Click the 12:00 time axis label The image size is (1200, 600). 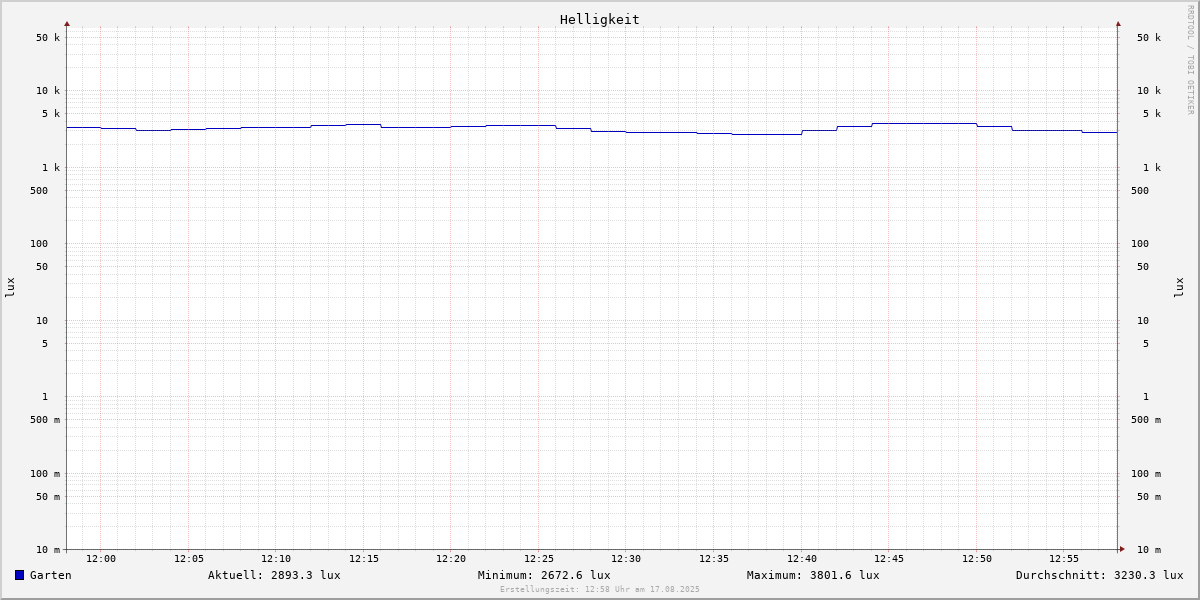(x=101, y=559)
